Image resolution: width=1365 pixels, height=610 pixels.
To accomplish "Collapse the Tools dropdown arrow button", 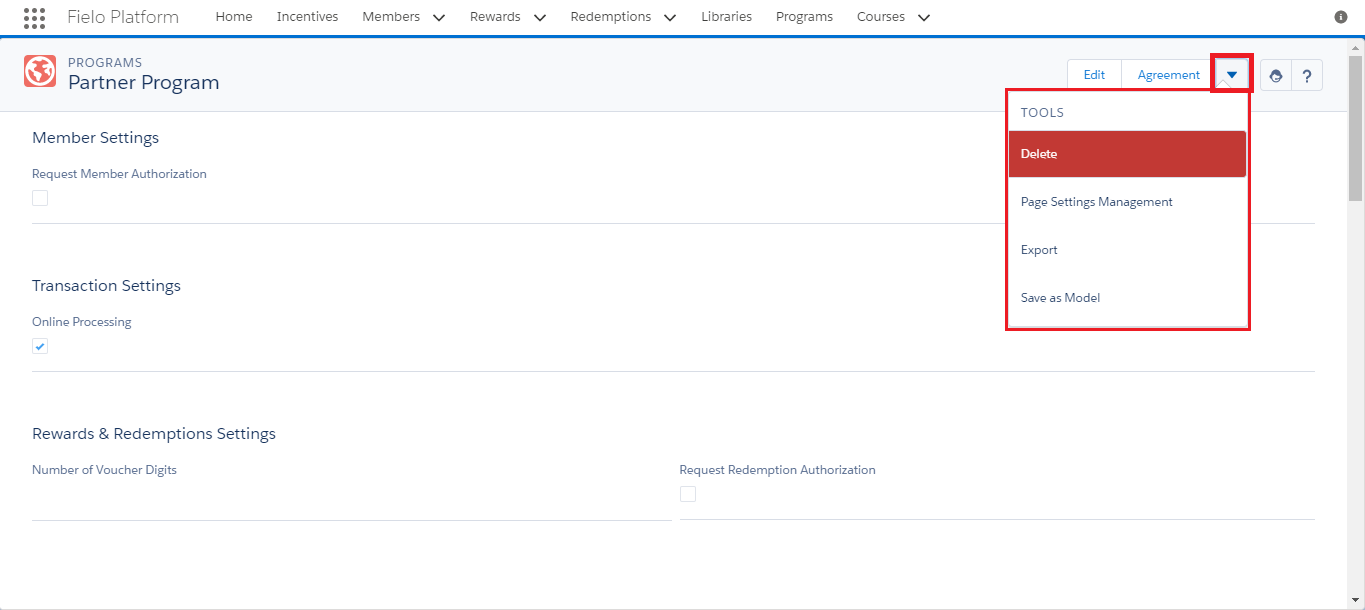I will [x=1232, y=75].
